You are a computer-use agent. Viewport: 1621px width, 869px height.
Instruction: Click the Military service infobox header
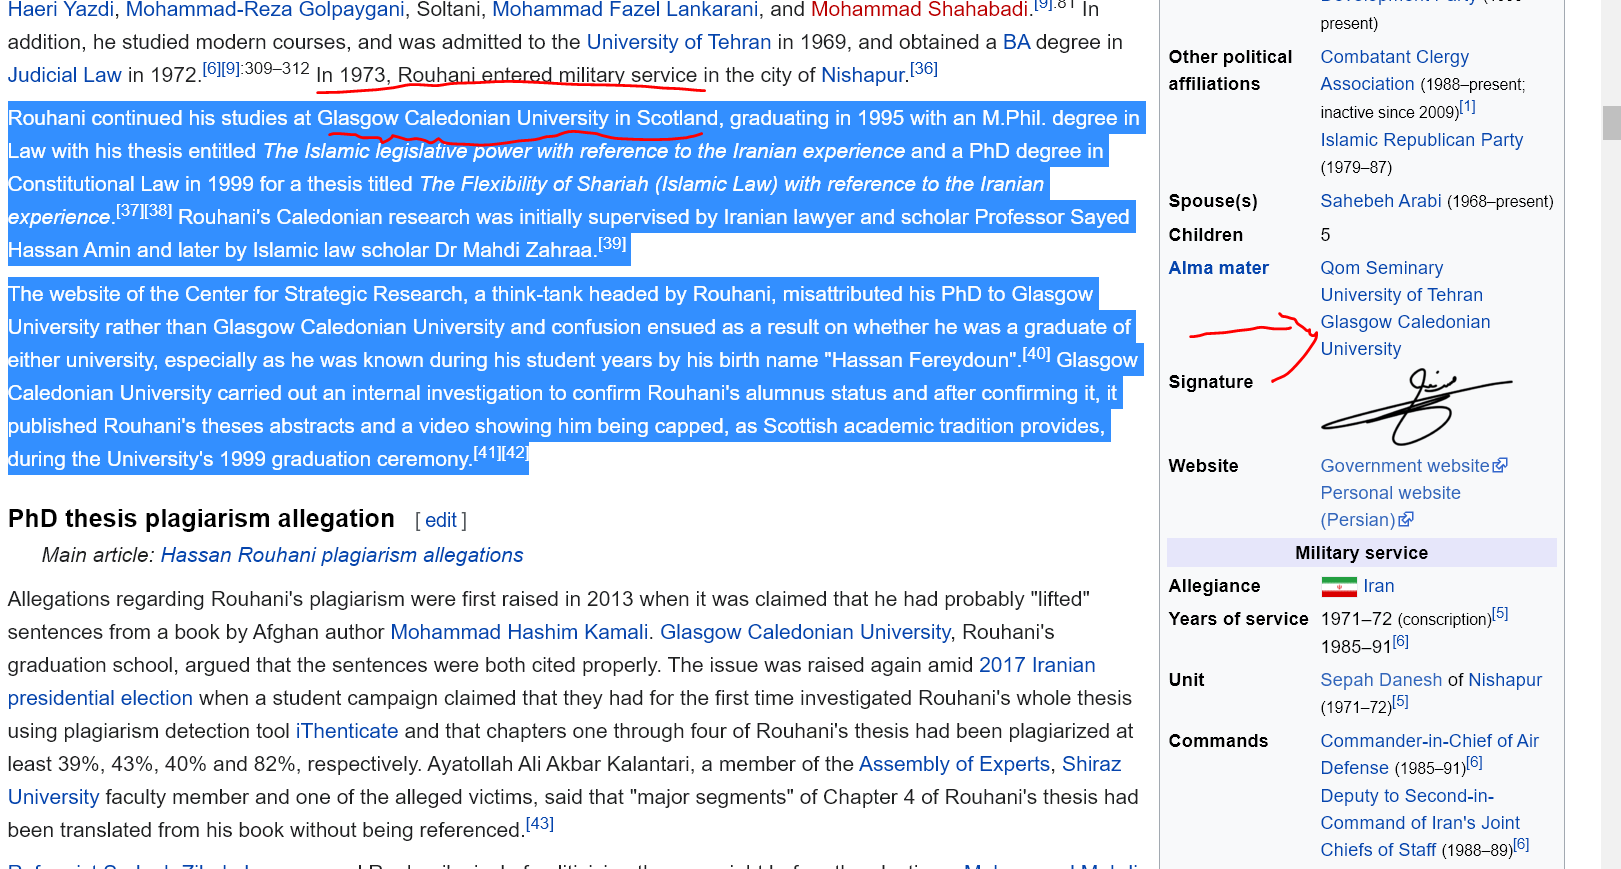pos(1361,553)
